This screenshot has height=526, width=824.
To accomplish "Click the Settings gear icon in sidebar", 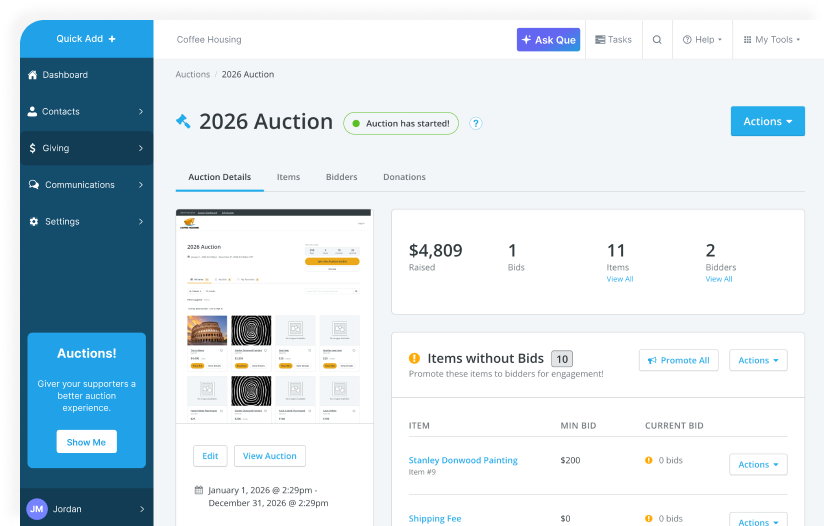I will (x=33, y=222).
